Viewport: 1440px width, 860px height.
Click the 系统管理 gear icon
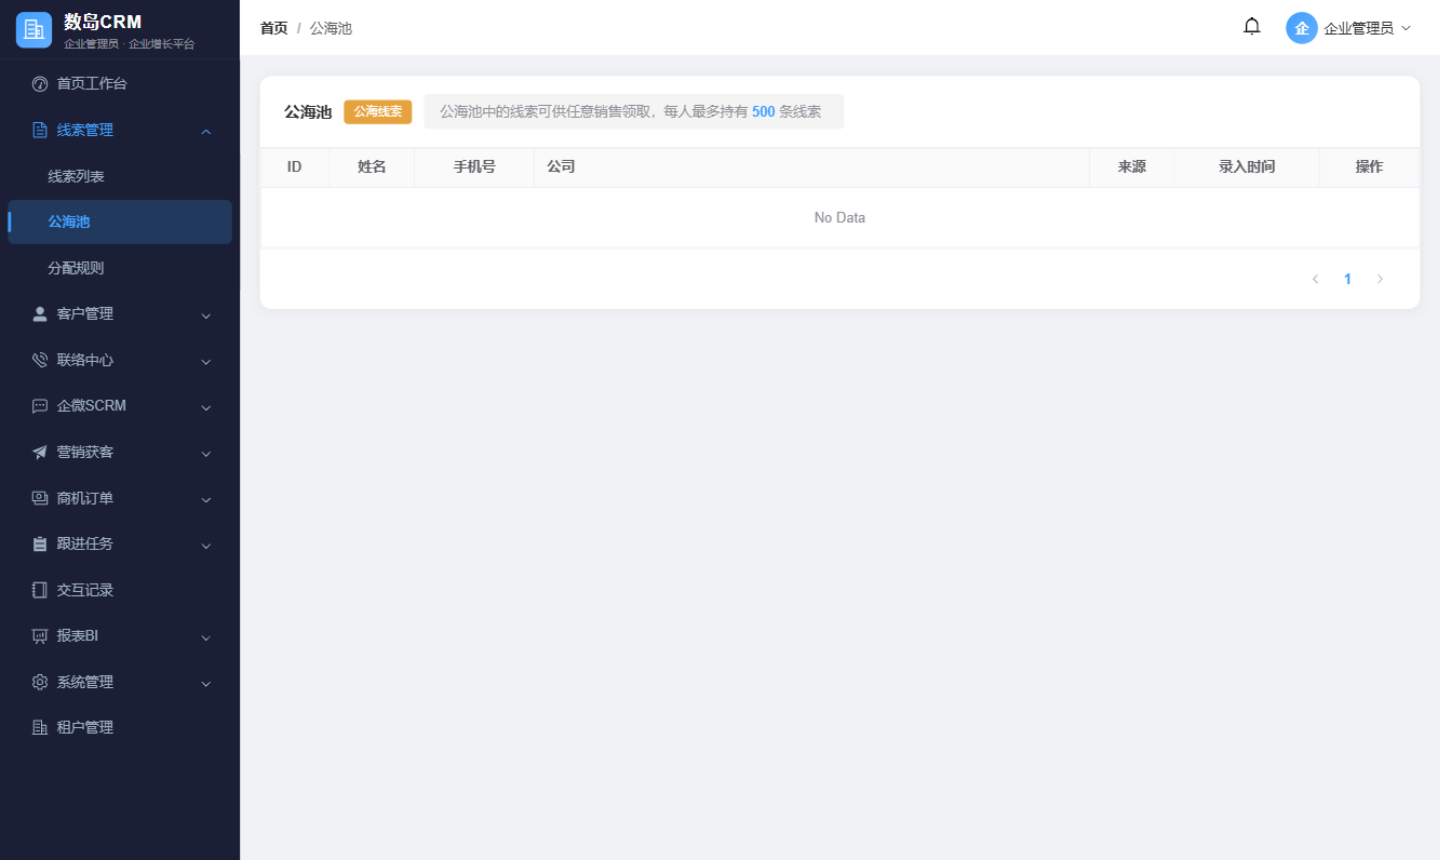point(40,682)
